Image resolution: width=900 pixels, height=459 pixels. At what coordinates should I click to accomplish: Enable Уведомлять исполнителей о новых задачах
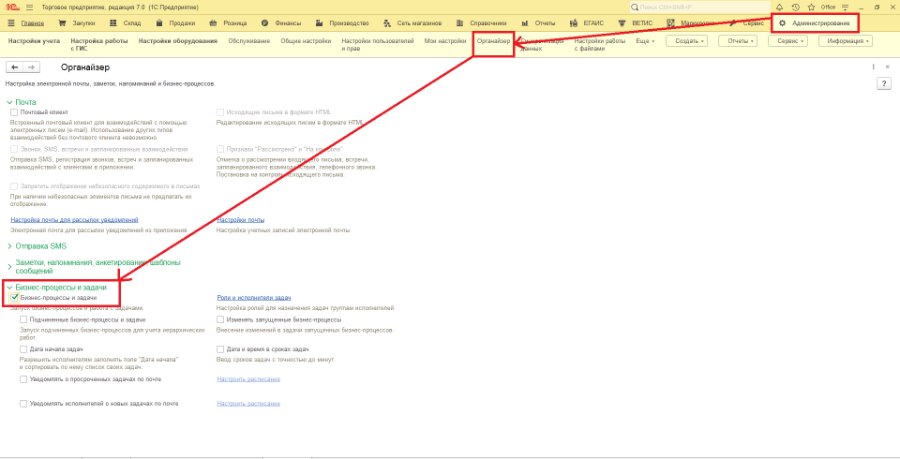(x=24, y=404)
